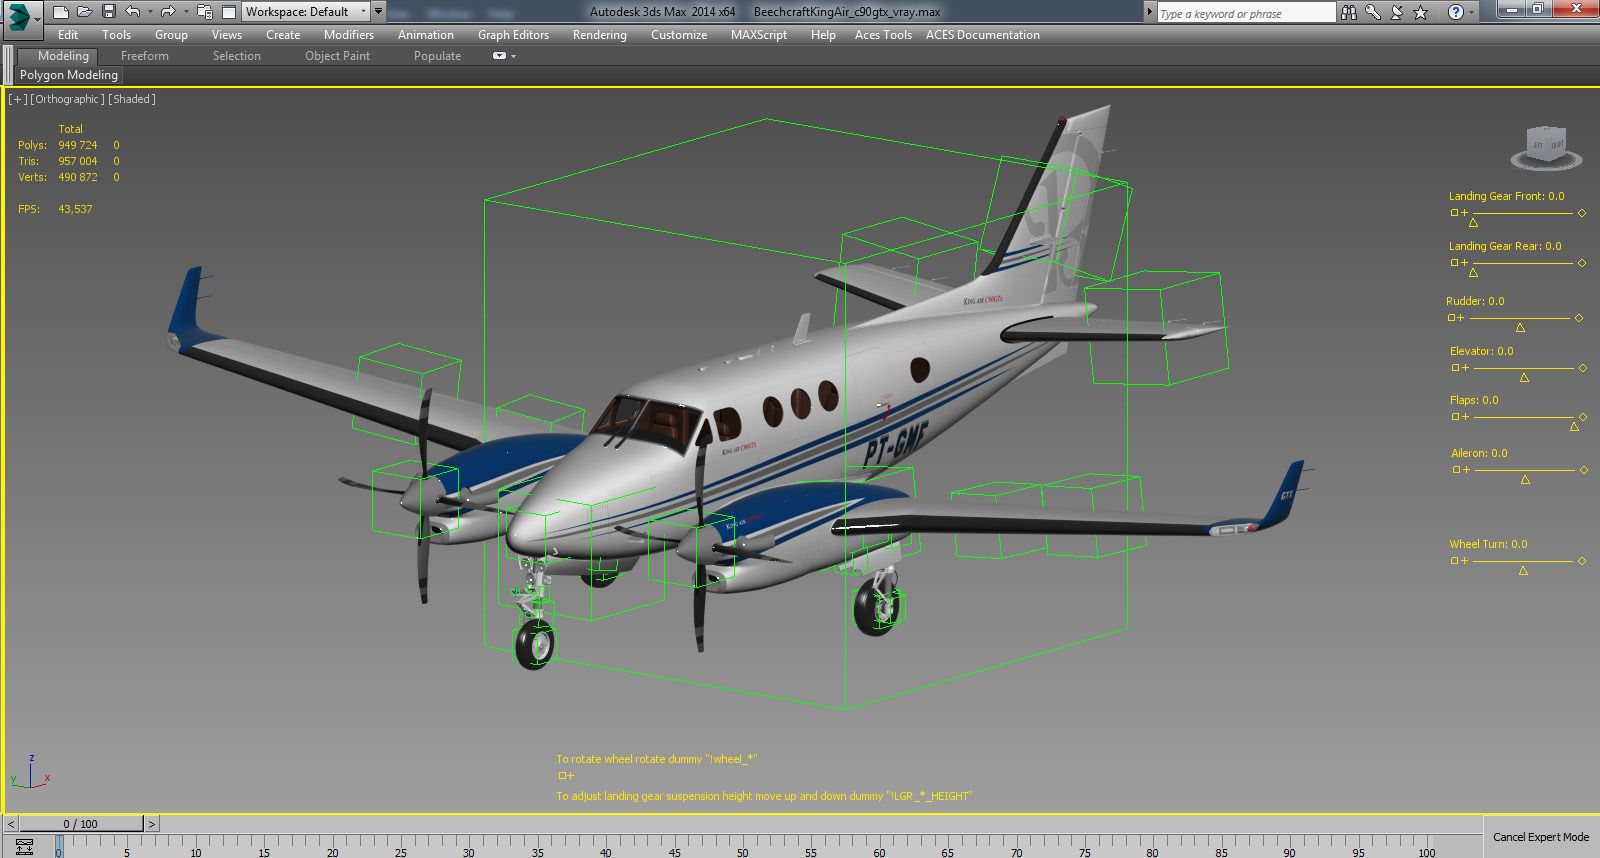The width and height of the screenshot is (1600, 858).
Task: Click the Undo arrow icon
Action: pos(133,12)
